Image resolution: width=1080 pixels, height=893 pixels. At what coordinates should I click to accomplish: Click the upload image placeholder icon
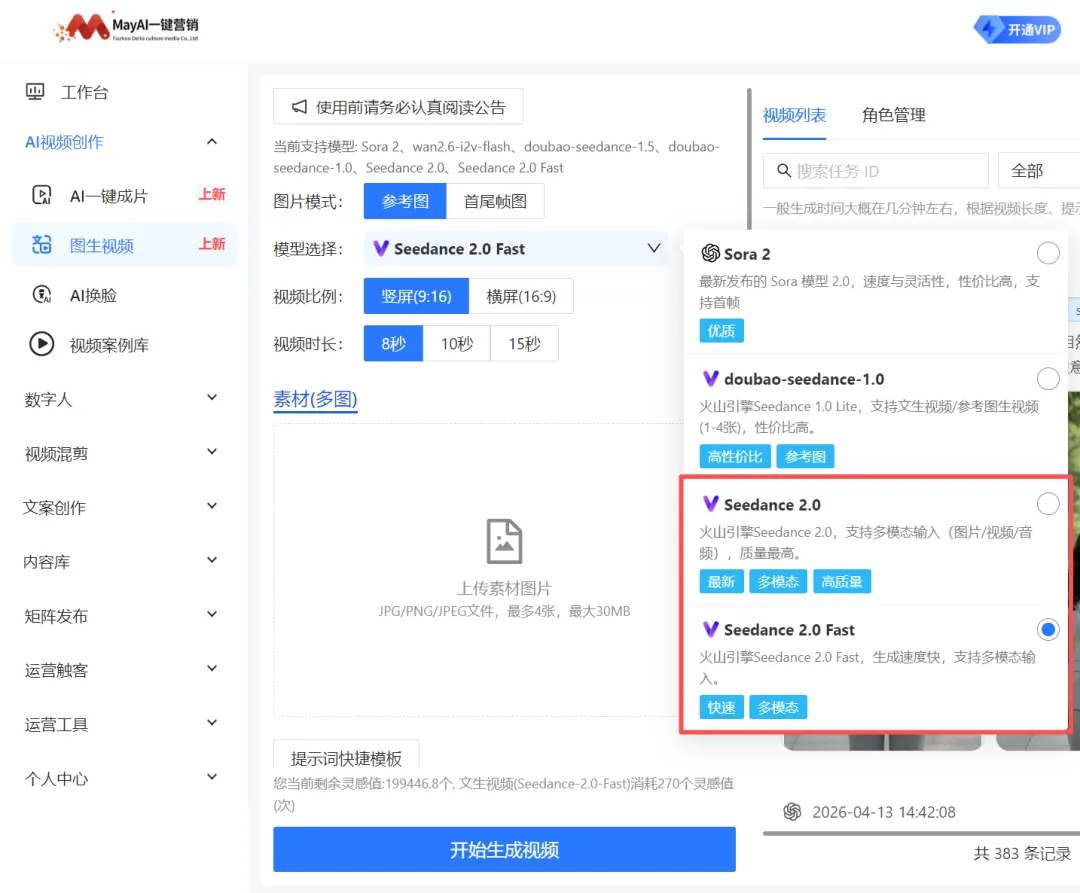point(504,540)
